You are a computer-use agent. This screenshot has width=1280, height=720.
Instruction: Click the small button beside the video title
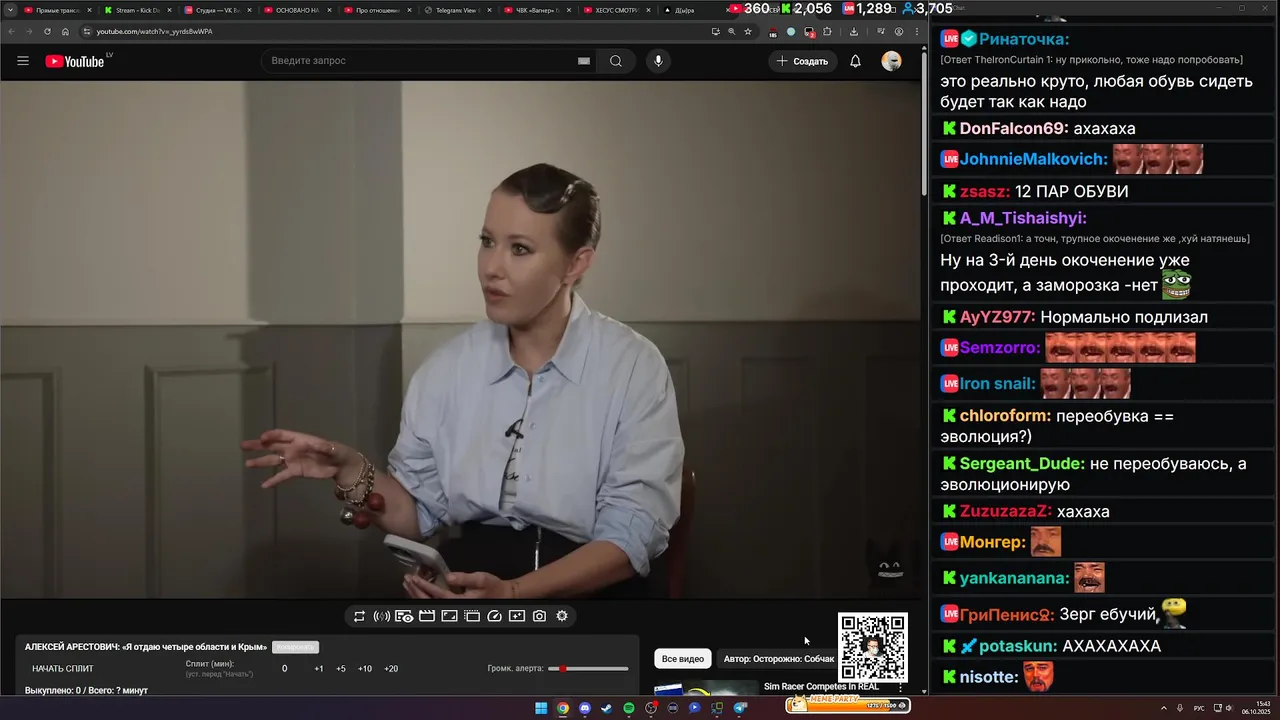pos(295,647)
